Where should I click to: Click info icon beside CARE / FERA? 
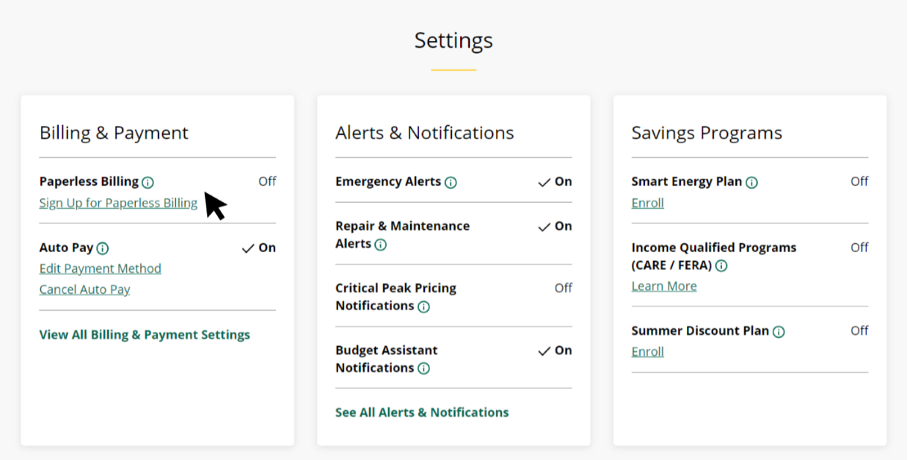pyautogui.click(x=721, y=266)
